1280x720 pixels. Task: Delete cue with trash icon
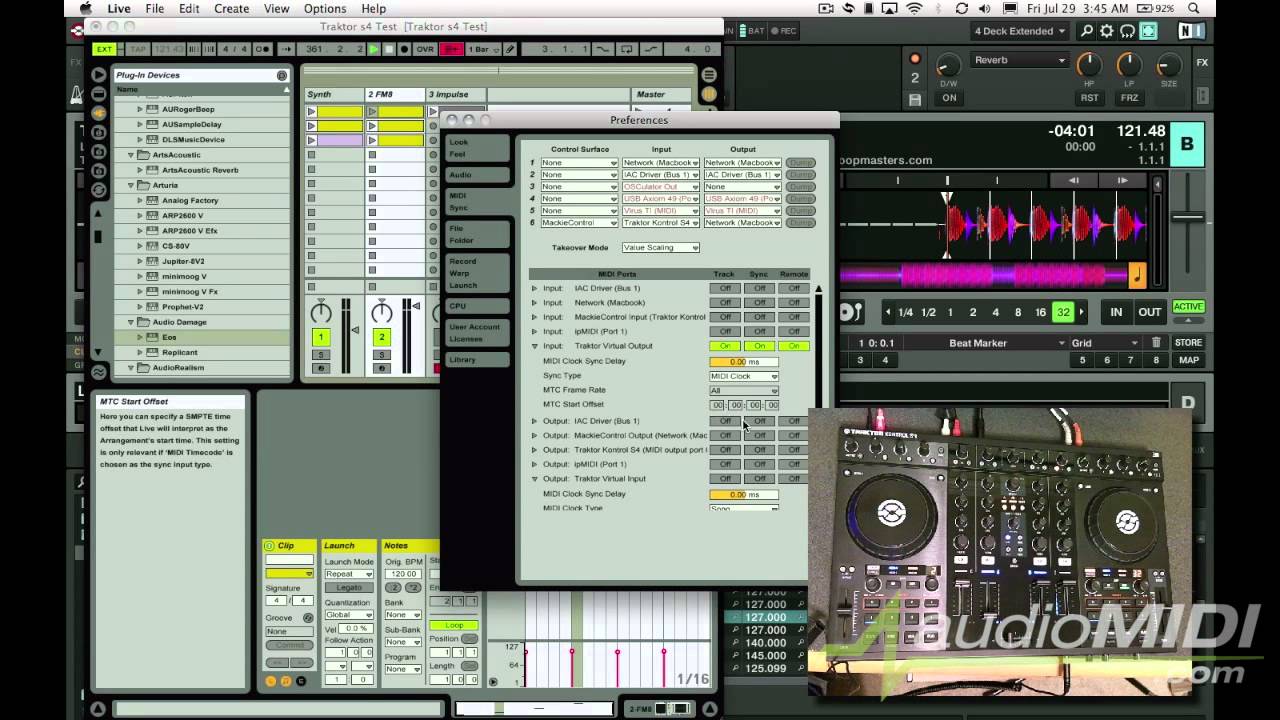click(1156, 343)
